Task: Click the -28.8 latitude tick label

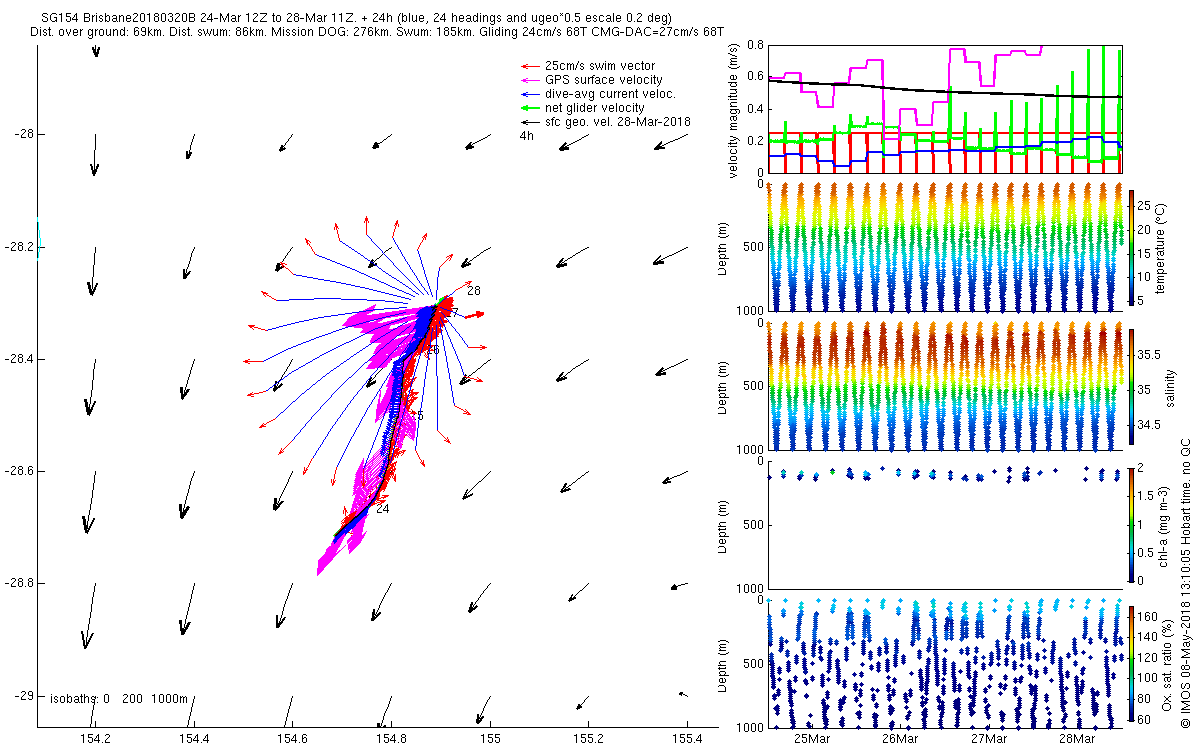Action: click(x=18, y=583)
